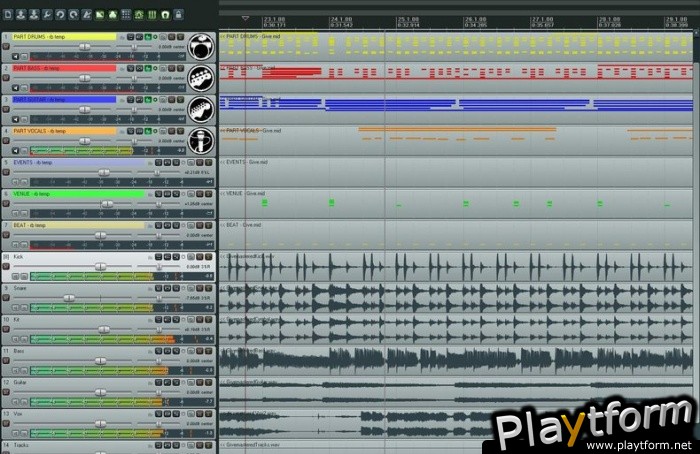The image size is (700, 454).
Task: Click the green VENUE track name
Action: [78, 194]
